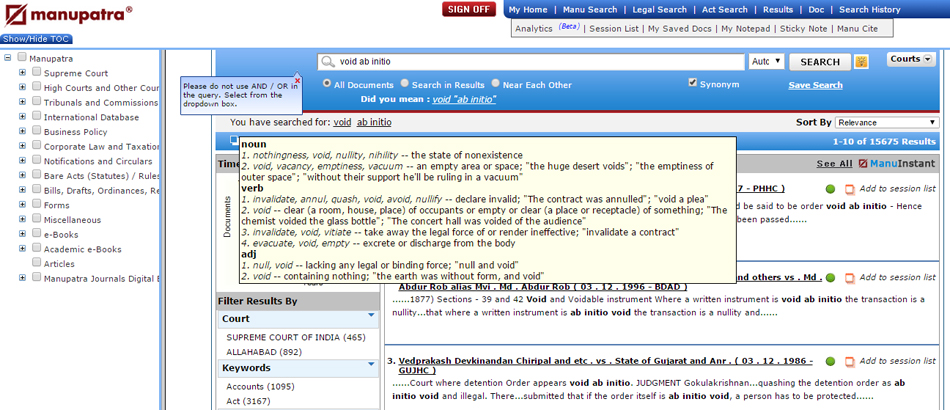Collapse the Manupatra root tree node
The width and height of the screenshot is (950, 410).
8,58
